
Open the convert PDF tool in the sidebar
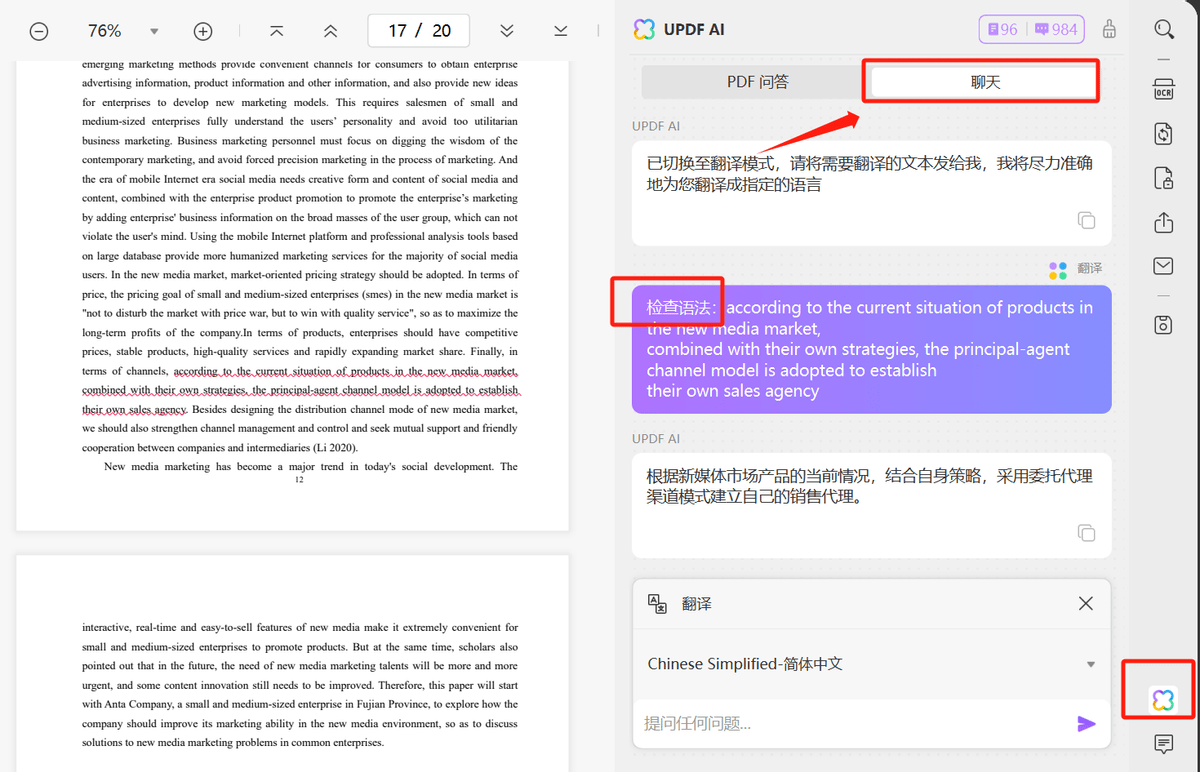point(1164,134)
